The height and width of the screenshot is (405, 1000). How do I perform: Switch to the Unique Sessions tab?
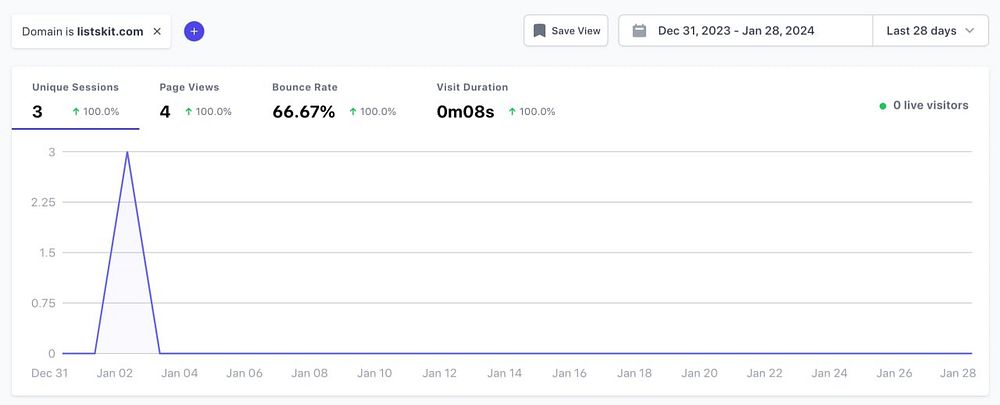[75, 100]
